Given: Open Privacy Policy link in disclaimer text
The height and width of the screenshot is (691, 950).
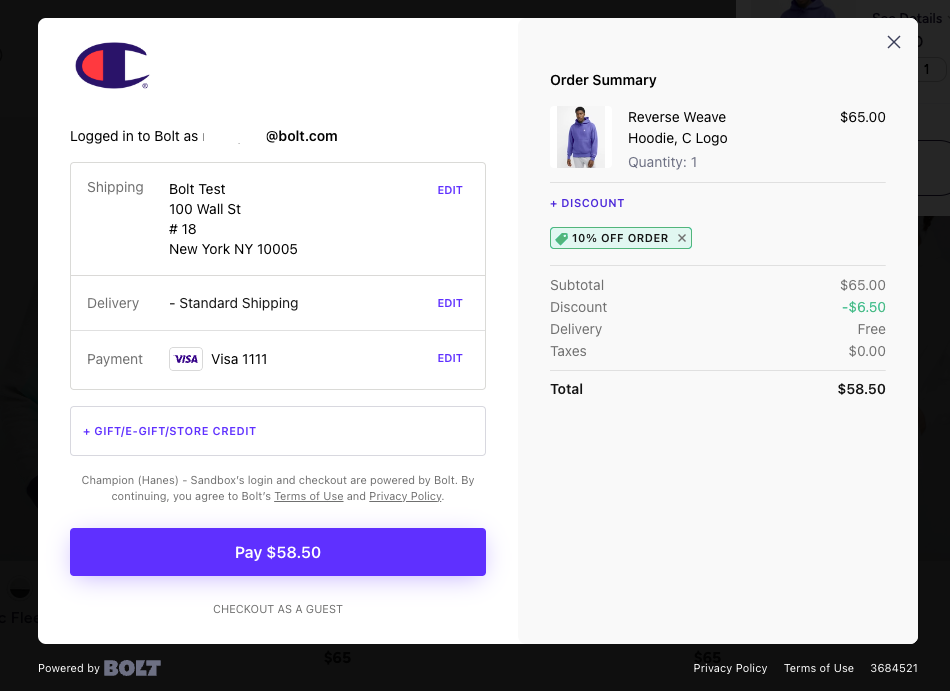Looking at the screenshot, I should click(x=405, y=496).
